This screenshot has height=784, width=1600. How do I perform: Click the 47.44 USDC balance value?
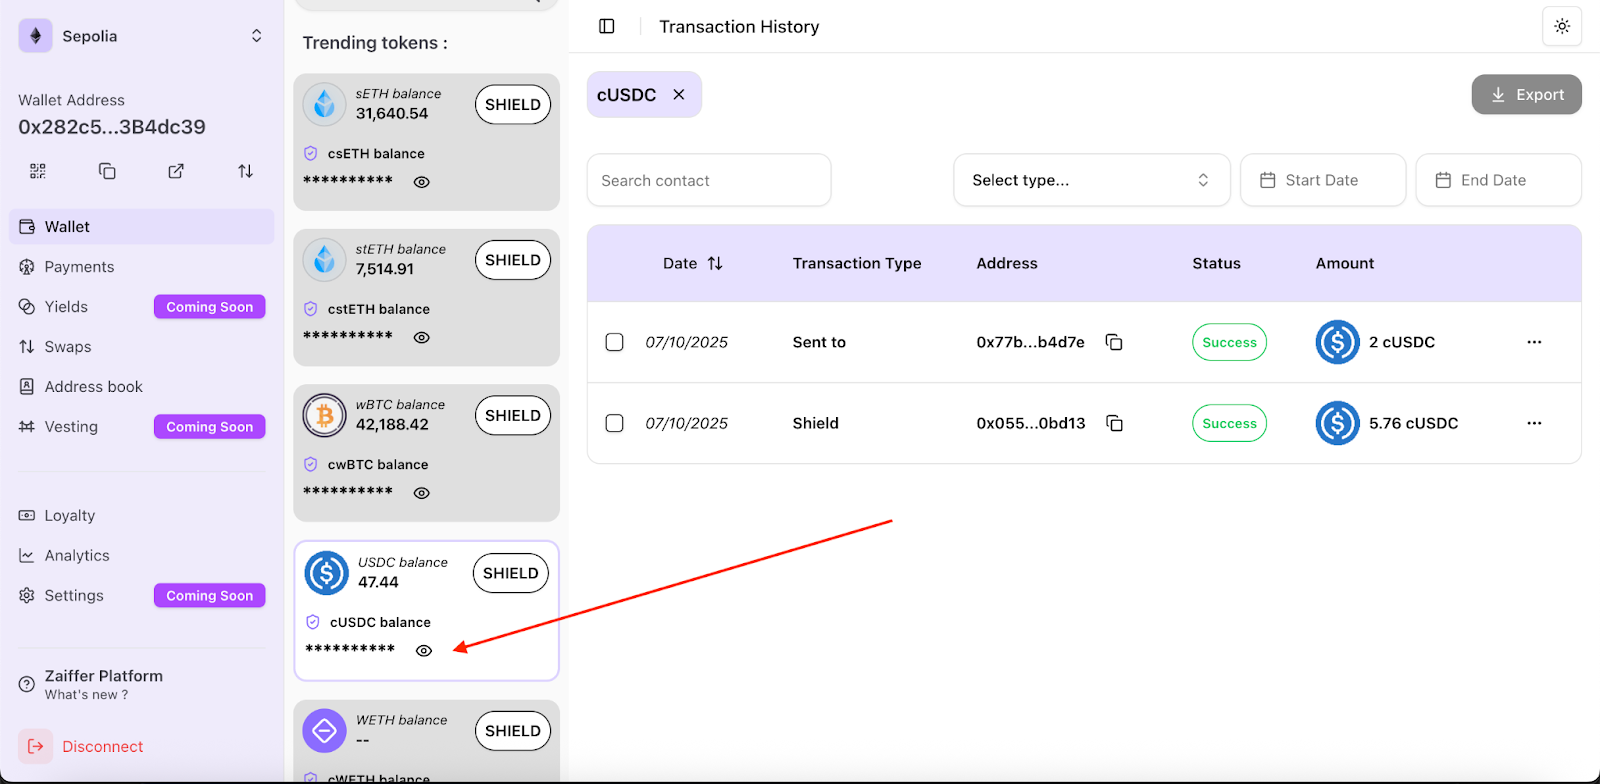point(378,582)
